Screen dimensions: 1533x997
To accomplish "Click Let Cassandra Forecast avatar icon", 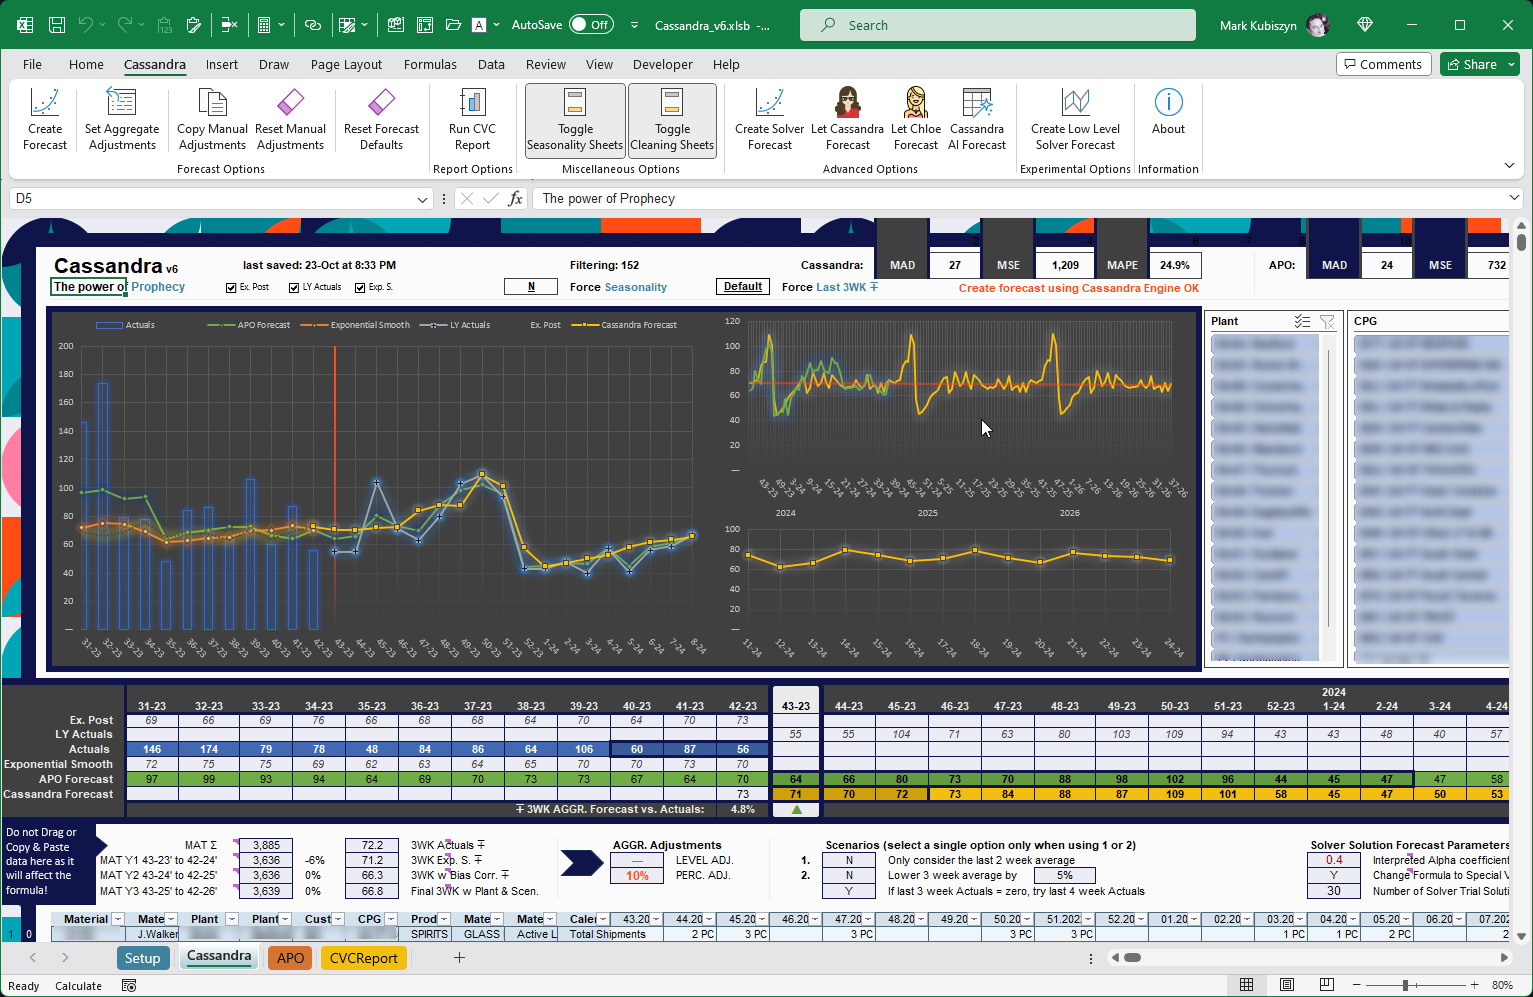I will [x=847, y=102].
